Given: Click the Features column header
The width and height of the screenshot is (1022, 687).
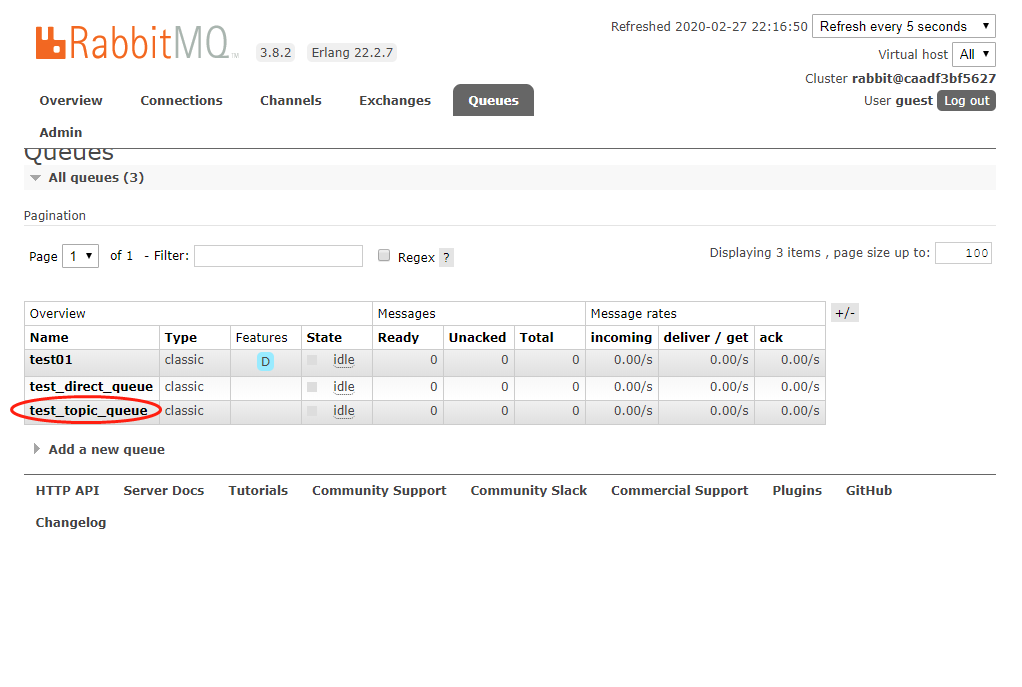Looking at the screenshot, I should click(261, 338).
